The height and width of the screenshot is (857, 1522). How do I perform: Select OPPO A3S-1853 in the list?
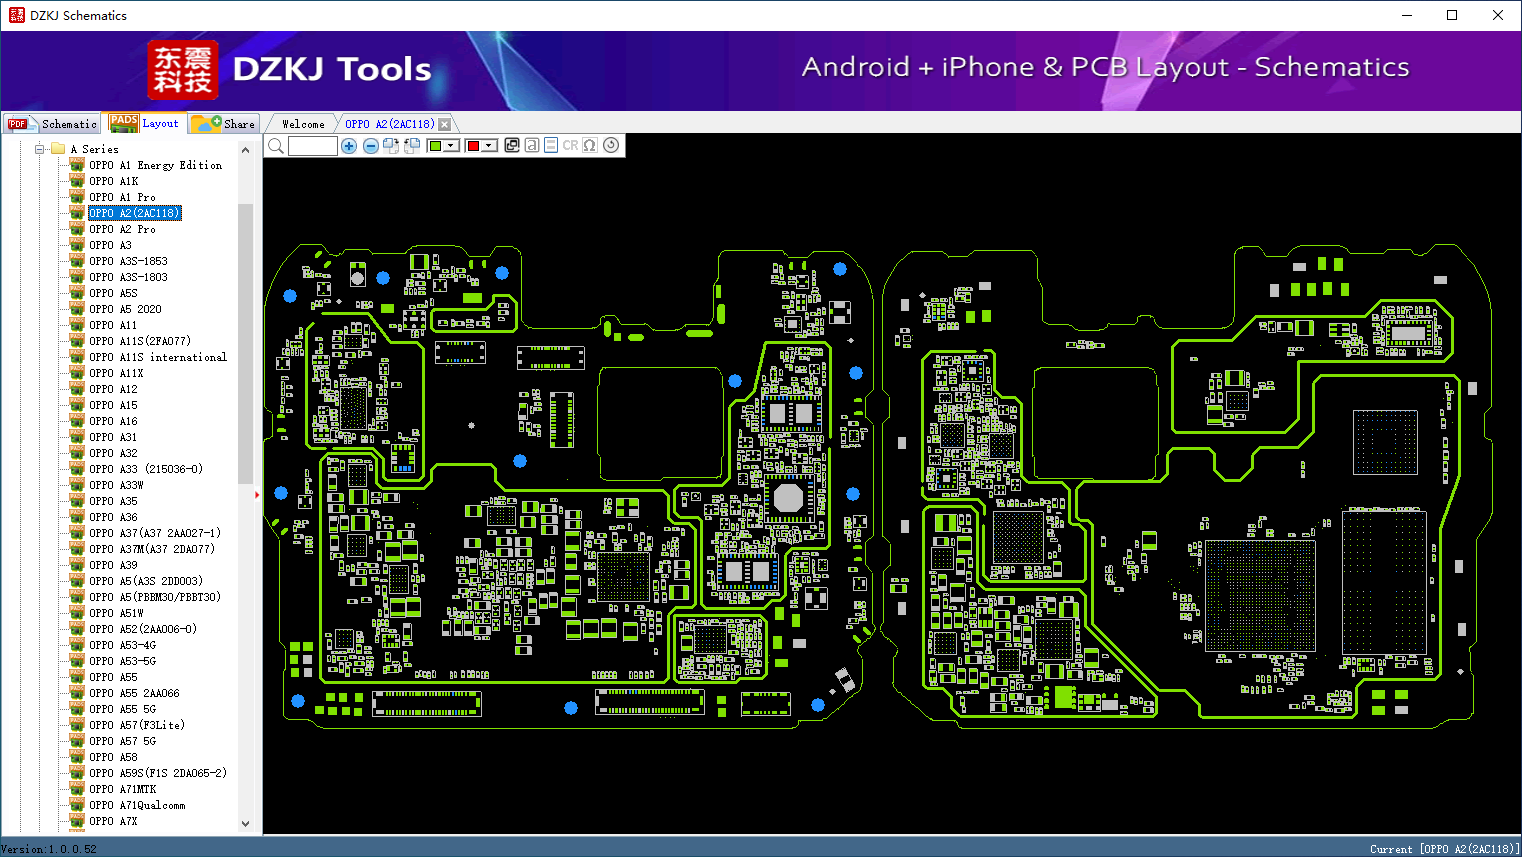click(x=128, y=261)
